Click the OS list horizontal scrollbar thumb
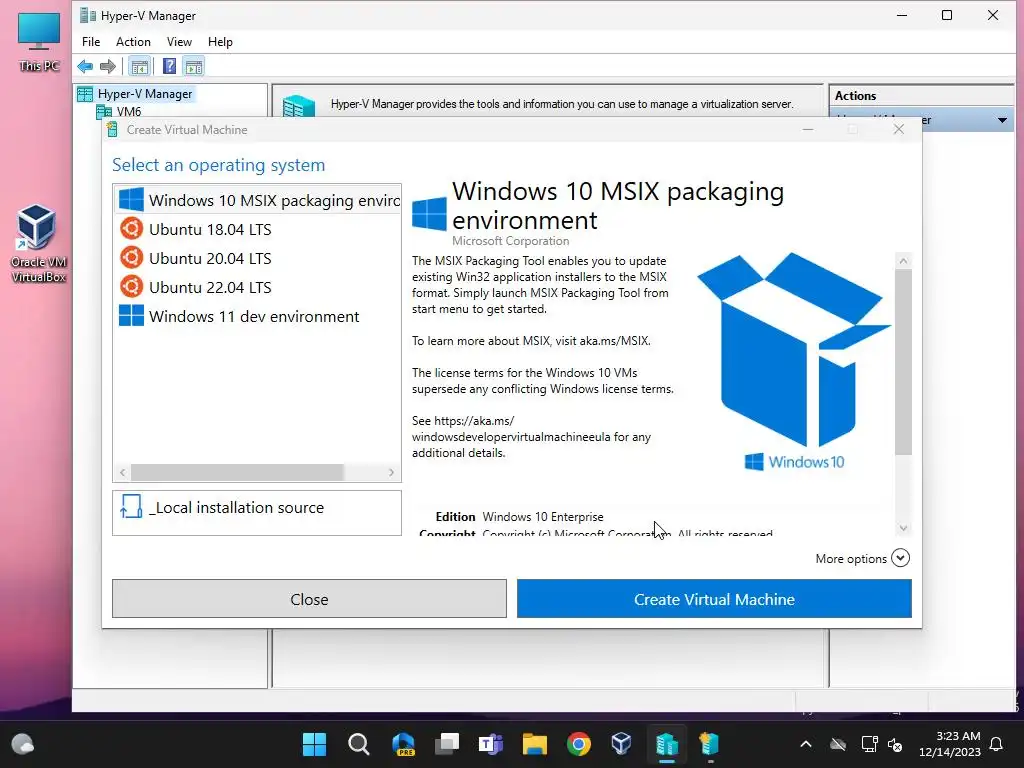Viewport: 1024px width, 768px height. 237,472
